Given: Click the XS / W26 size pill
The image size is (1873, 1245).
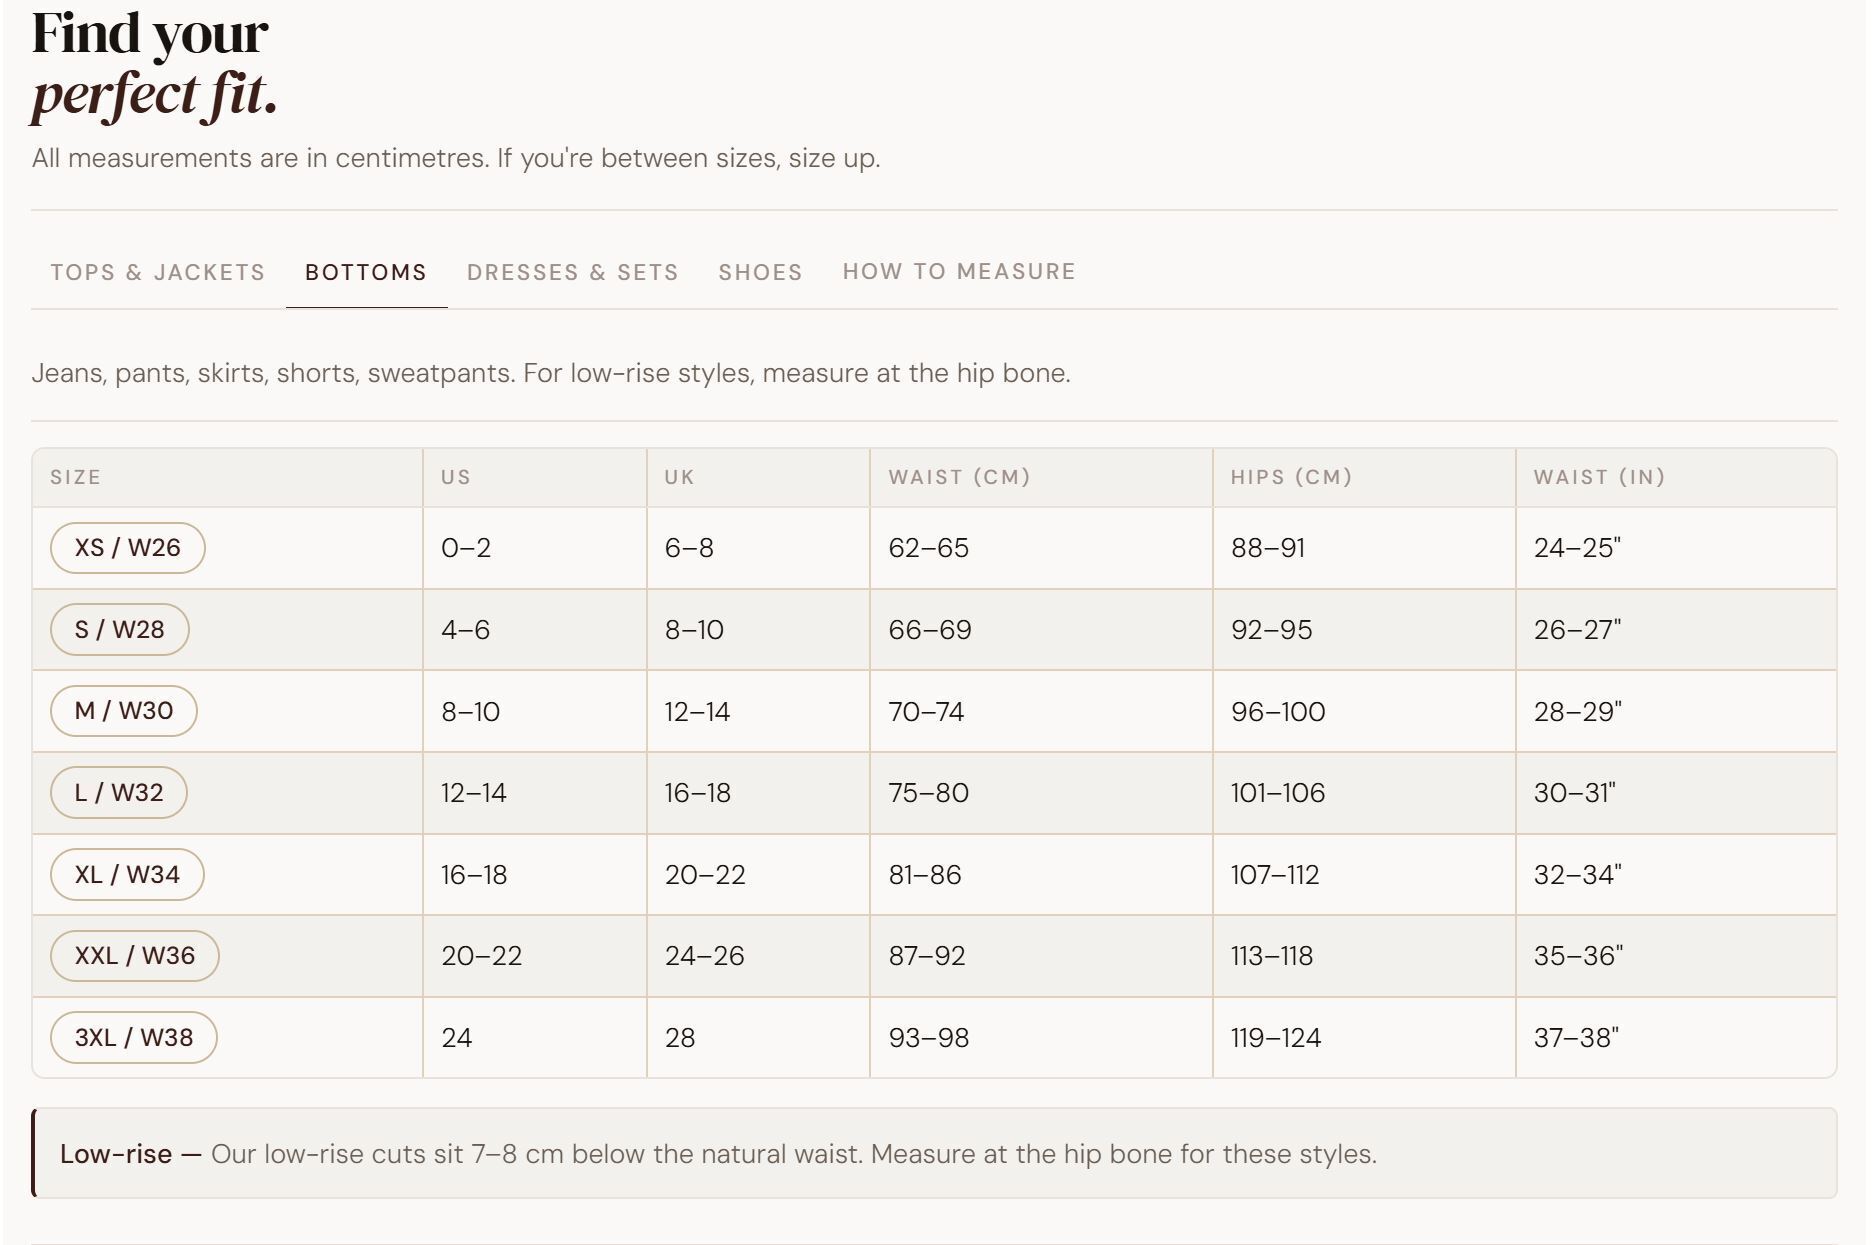Looking at the screenshot, I should click(127, 548).
